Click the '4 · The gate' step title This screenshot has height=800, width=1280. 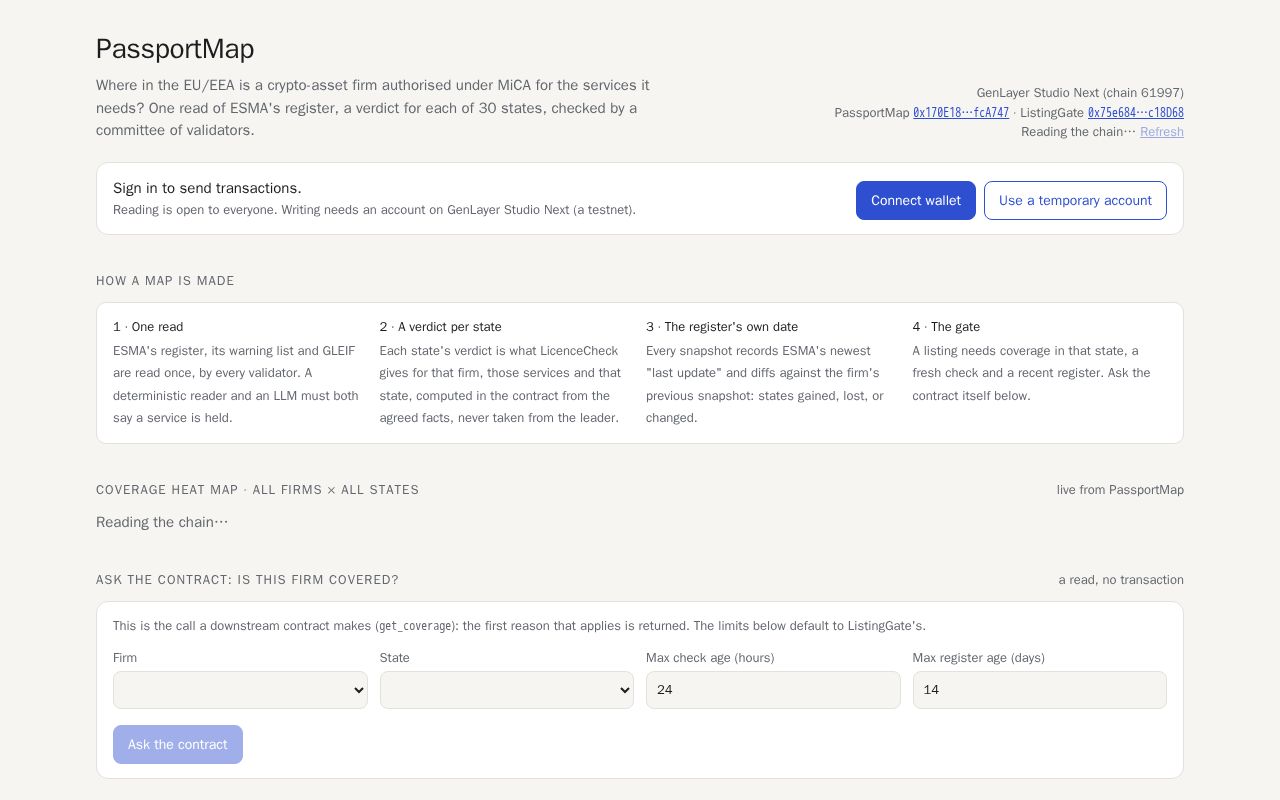point(946,327)
